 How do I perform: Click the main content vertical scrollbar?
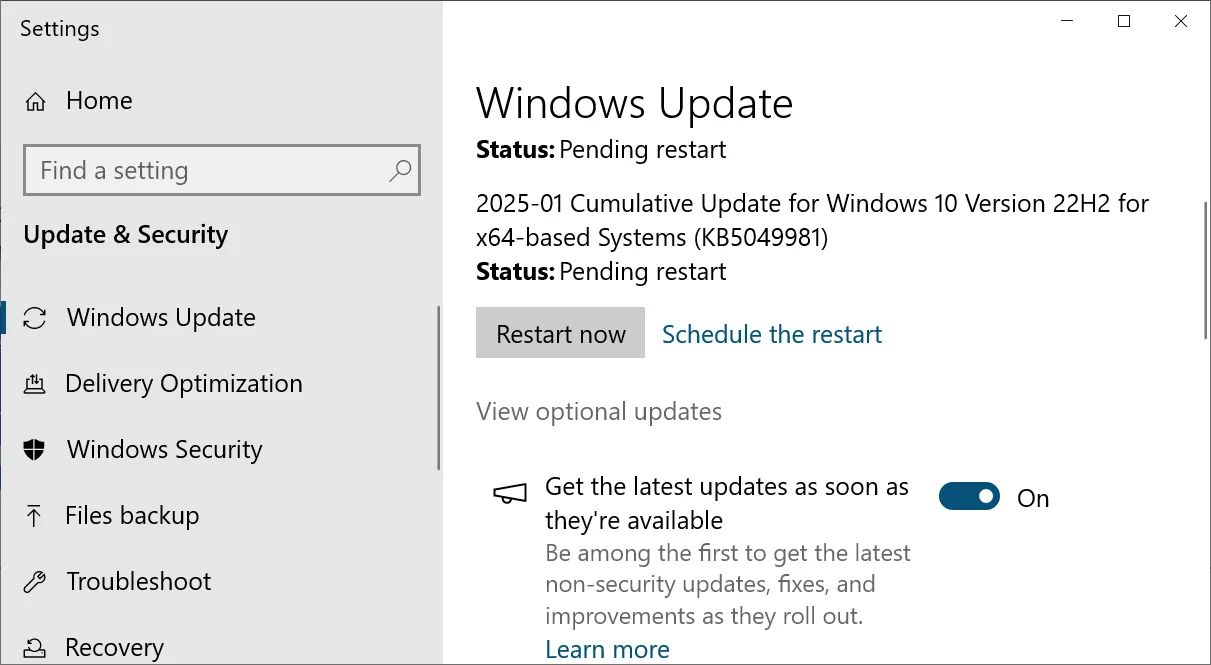point(1203,270)
